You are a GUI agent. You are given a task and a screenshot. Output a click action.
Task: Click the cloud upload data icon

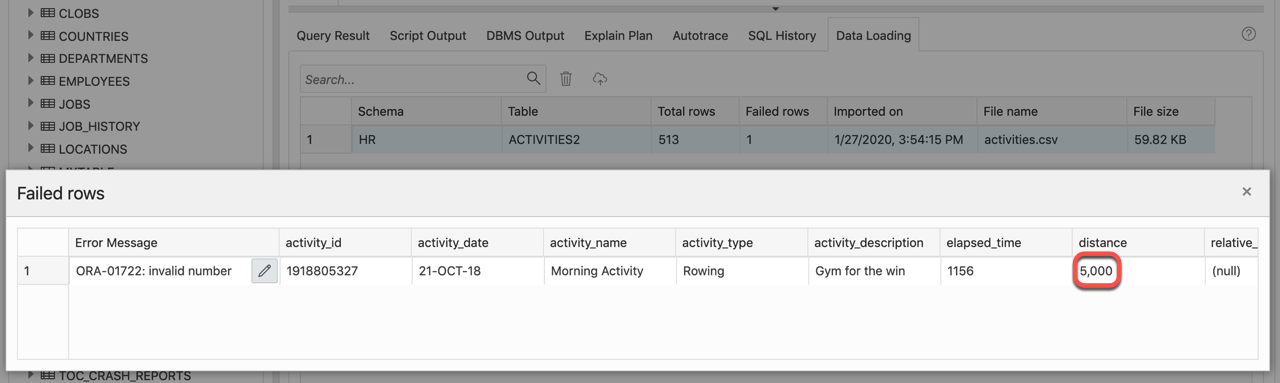600,78
